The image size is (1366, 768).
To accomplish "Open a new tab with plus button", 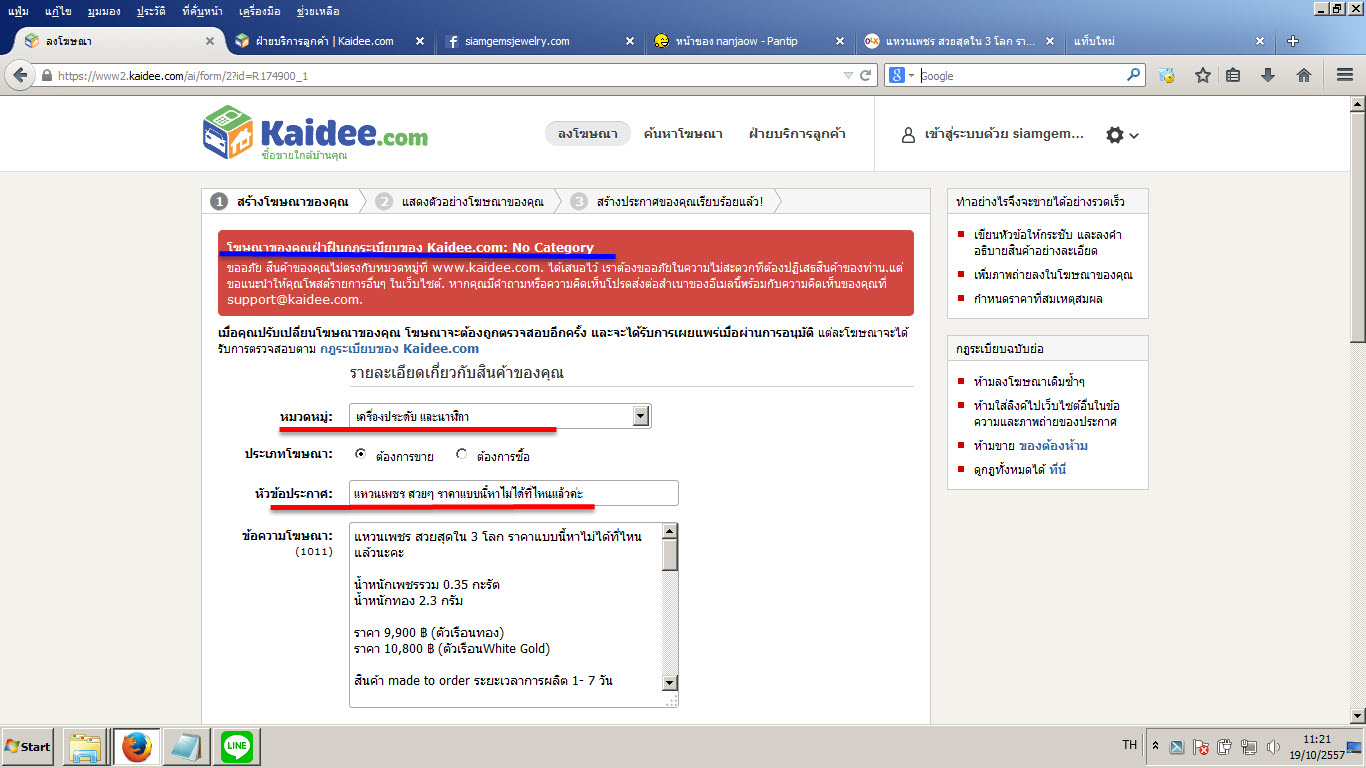I will pos(1293,41).
